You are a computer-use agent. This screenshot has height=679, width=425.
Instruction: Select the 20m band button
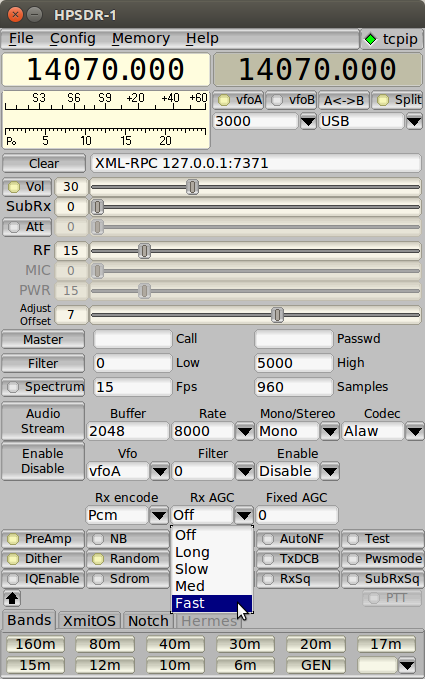tap(315, 644)
